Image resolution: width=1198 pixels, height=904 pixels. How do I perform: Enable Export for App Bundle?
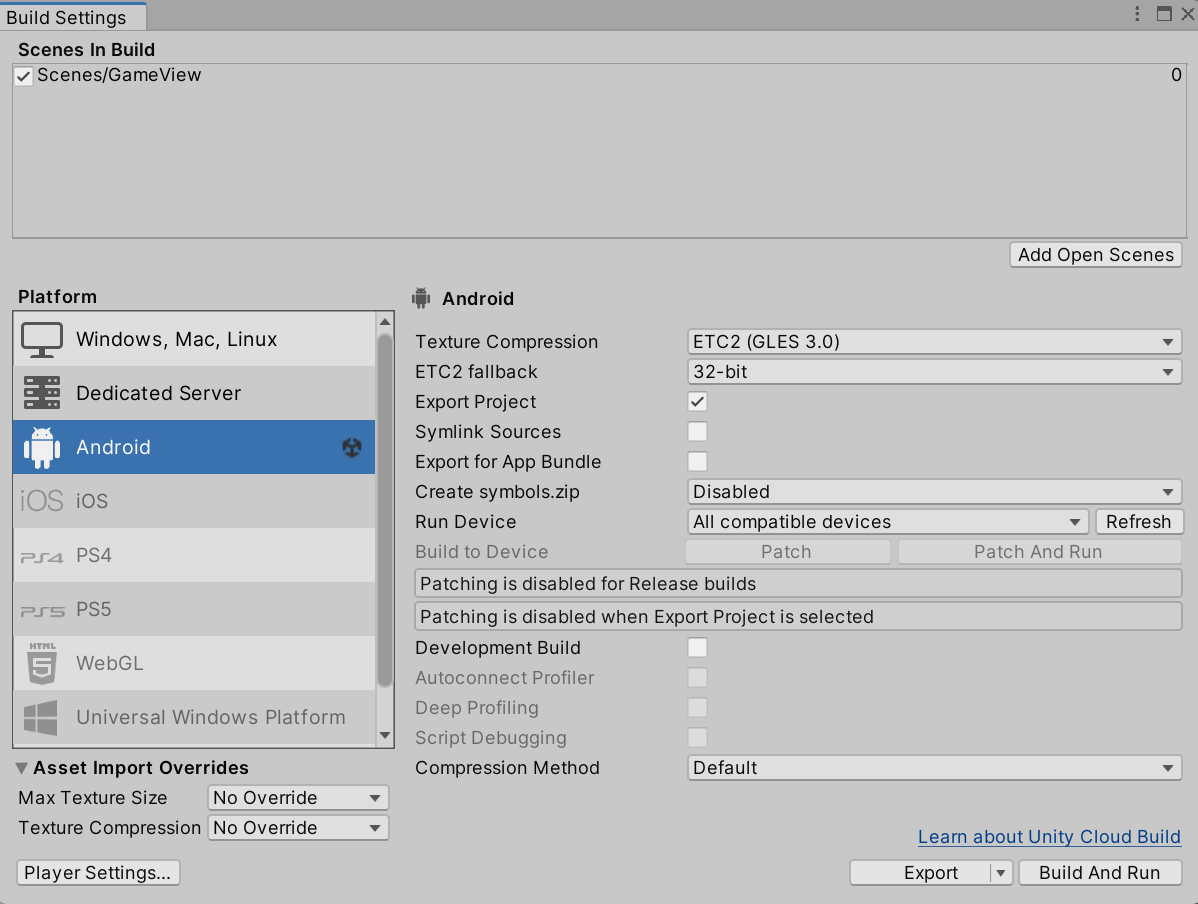tap(696, 461)
